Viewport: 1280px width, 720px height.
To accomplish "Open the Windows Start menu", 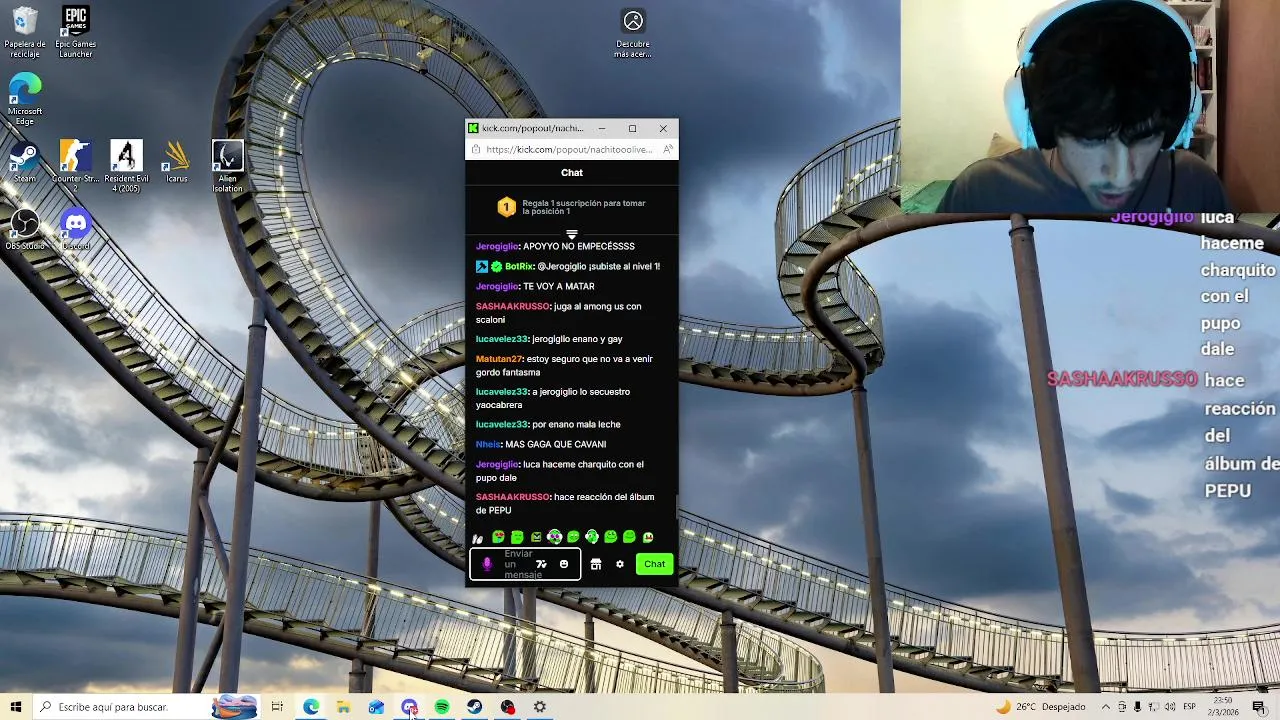I will click(x=15, y=707).
